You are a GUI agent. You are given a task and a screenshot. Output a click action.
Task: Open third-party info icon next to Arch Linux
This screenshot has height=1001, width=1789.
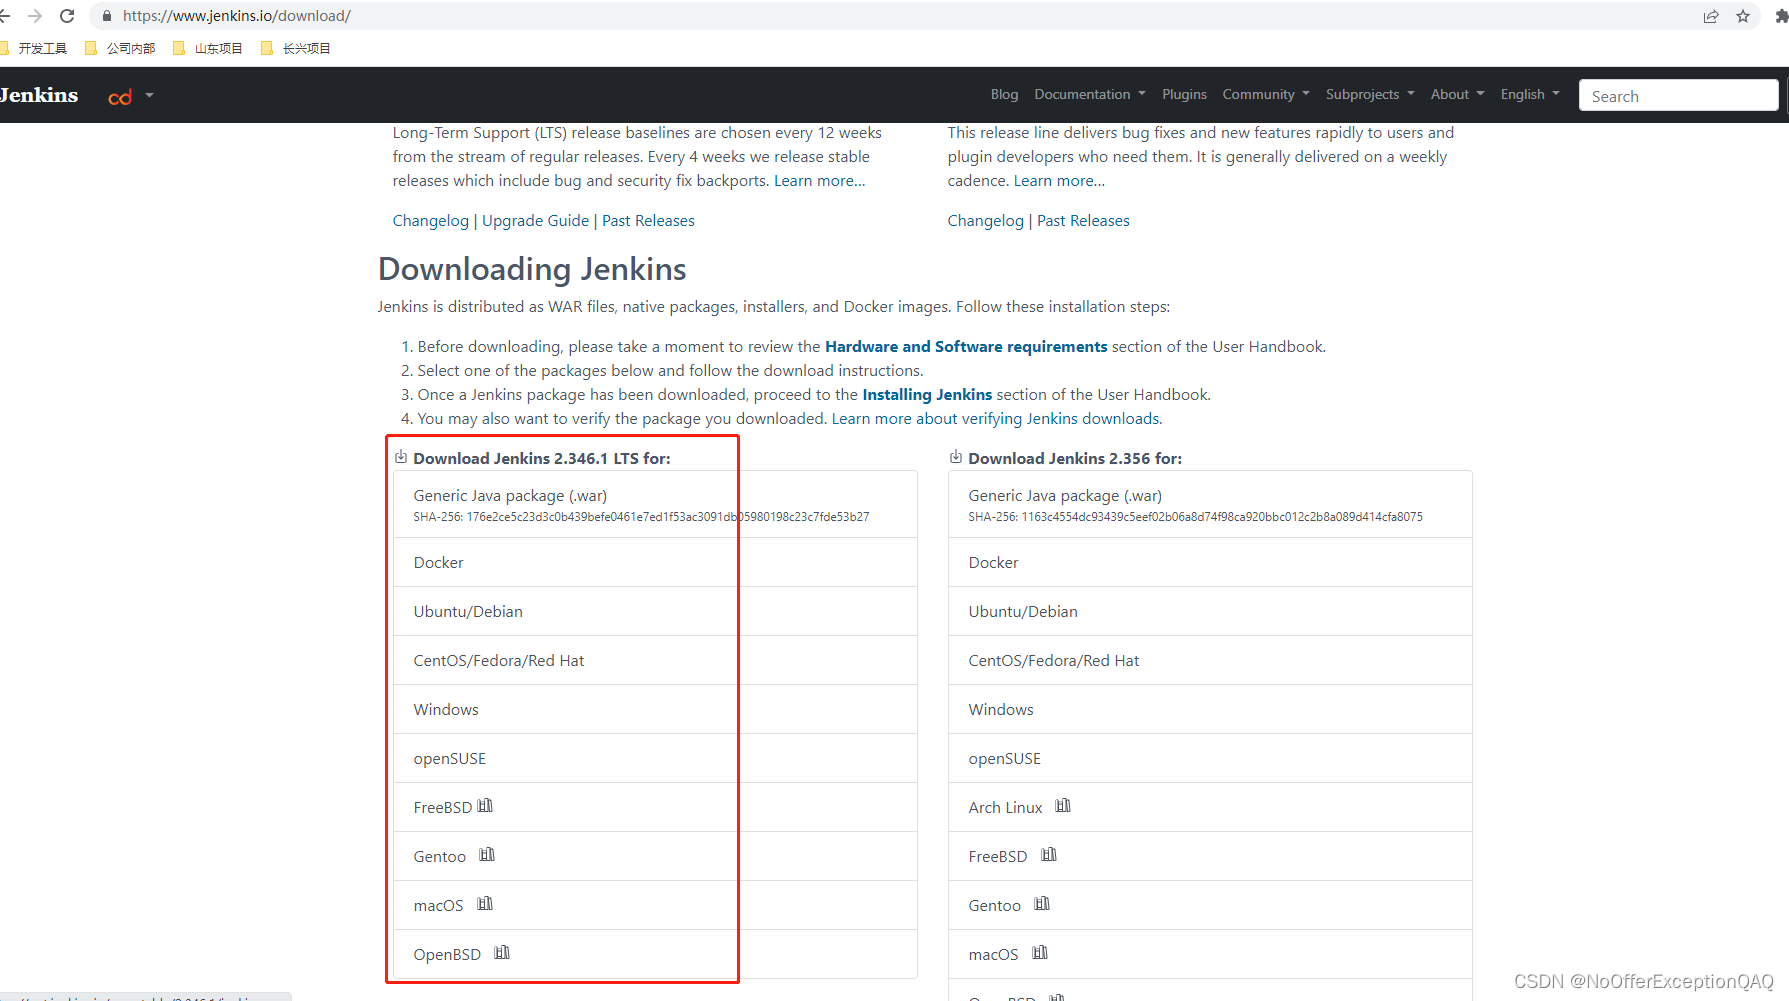(x=1063, y=806)
